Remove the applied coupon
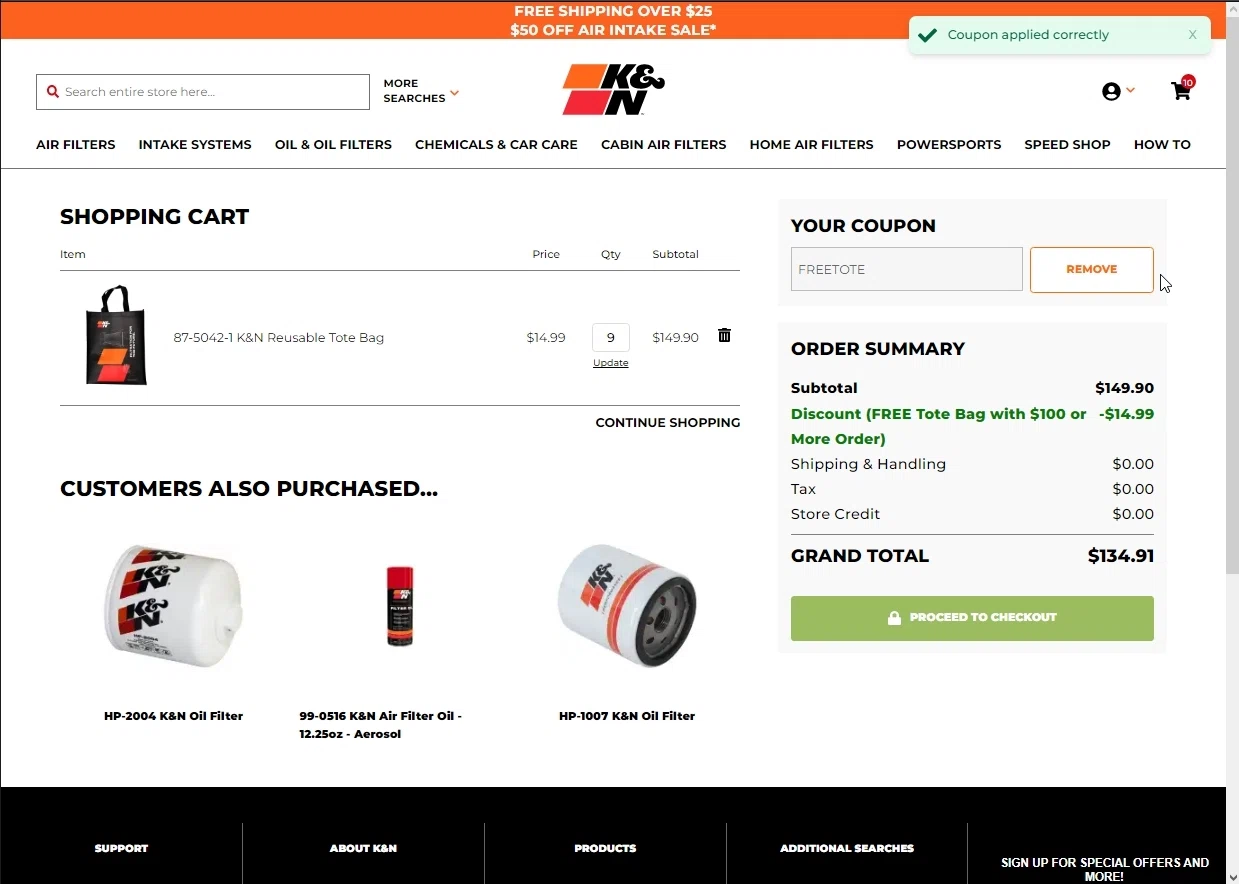 pos(1092,270)
